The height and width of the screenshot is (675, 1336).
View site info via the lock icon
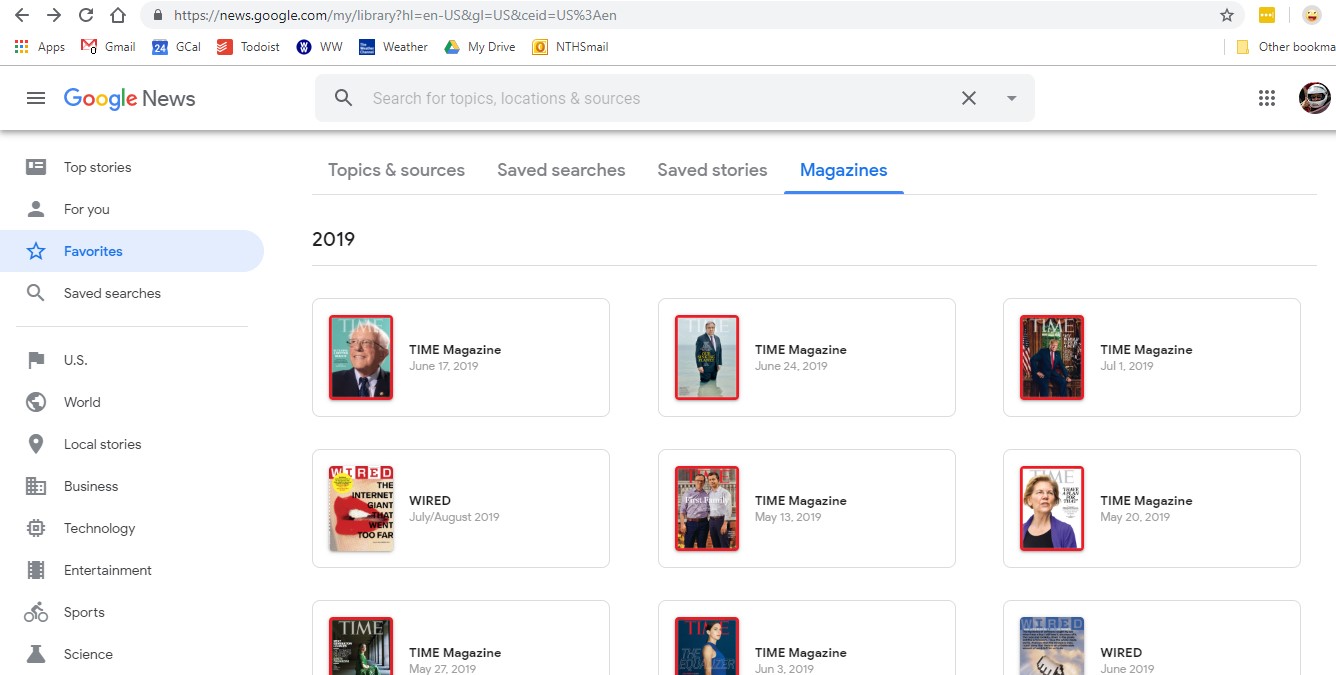[x=158, y=16]
